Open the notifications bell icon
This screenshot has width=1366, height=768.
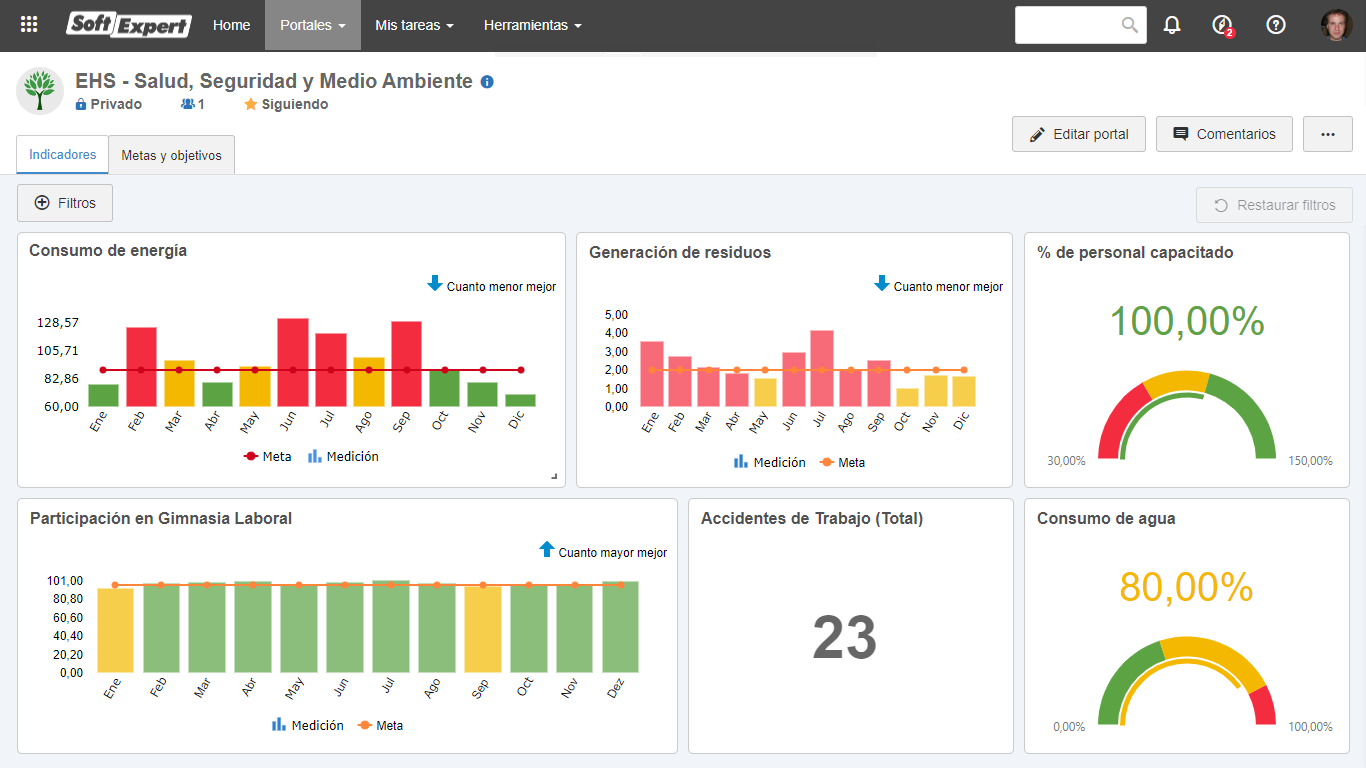1172,25
